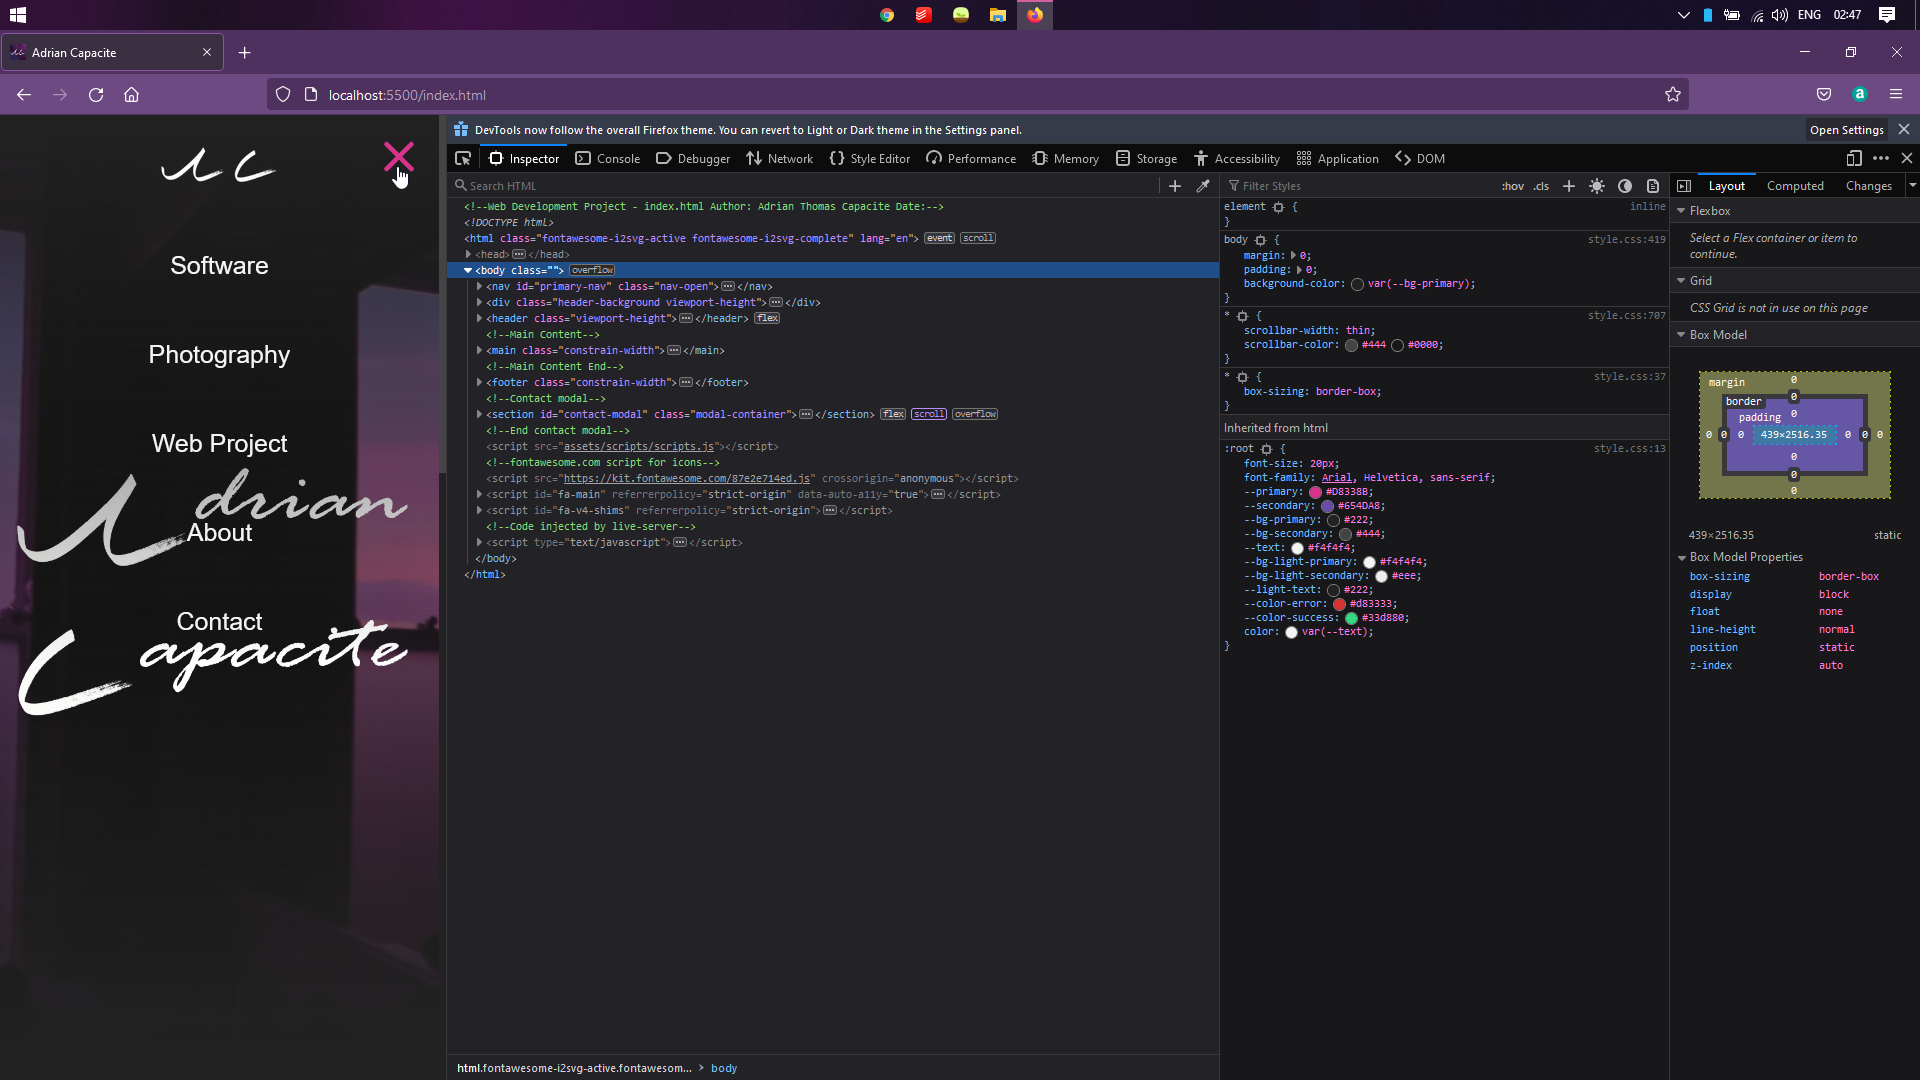The height and width of the screenshot is (1080, 1920).
Task: Open the scripts.js source link
Action: pyautogui.click(x=638, y=446)
